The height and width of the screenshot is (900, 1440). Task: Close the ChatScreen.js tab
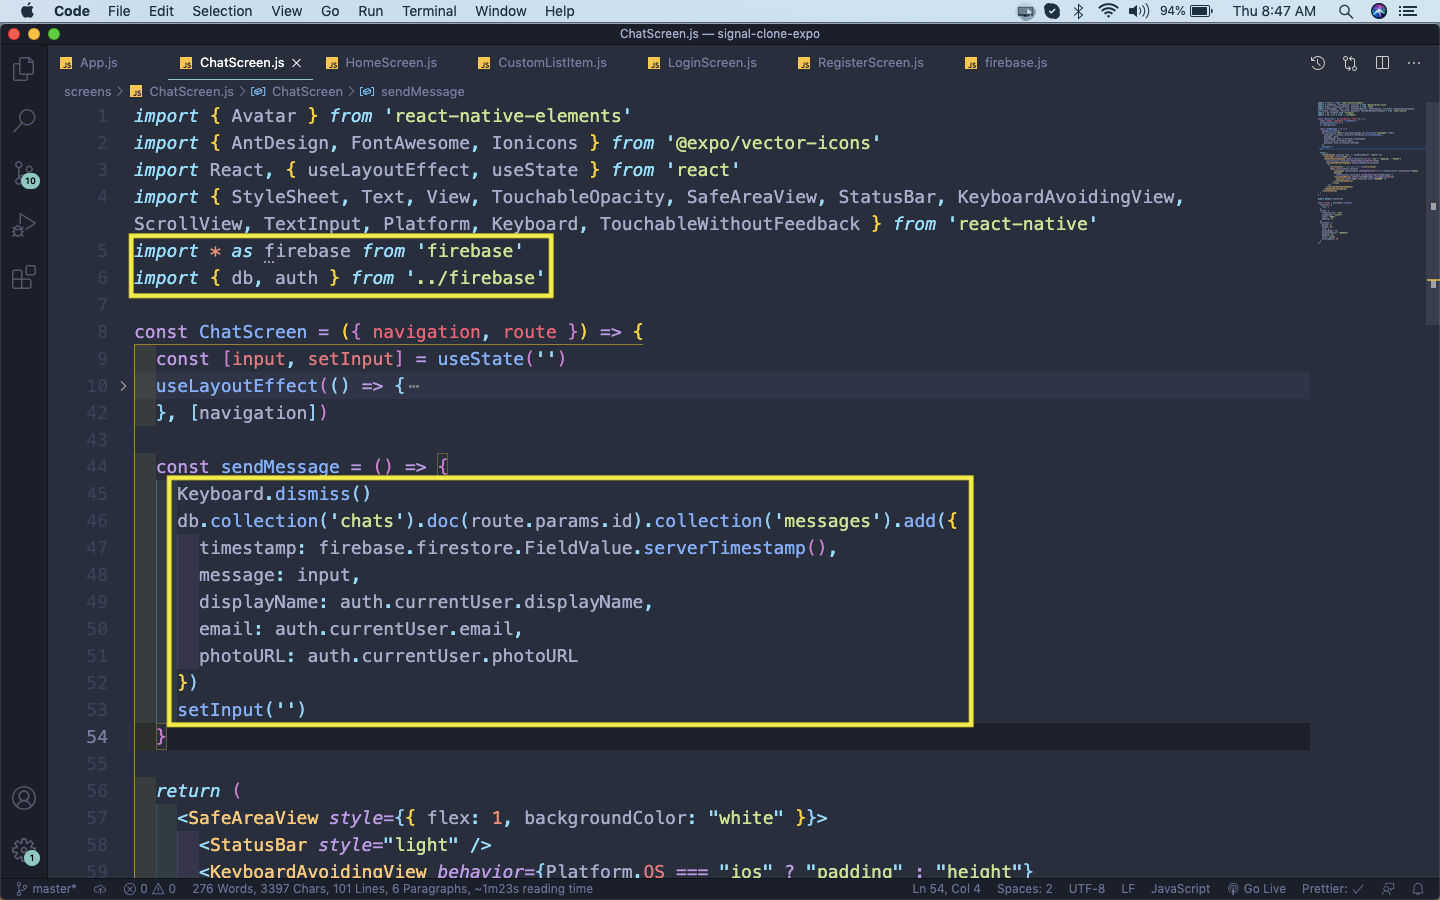tap(297, 63)
